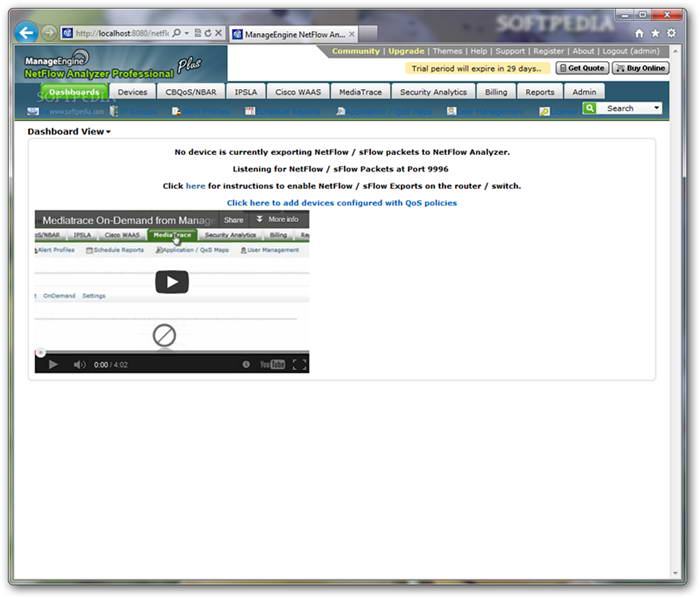The image size is (700, 598).
Task: Click the green search magnifier icon
Action: point(590,108)
